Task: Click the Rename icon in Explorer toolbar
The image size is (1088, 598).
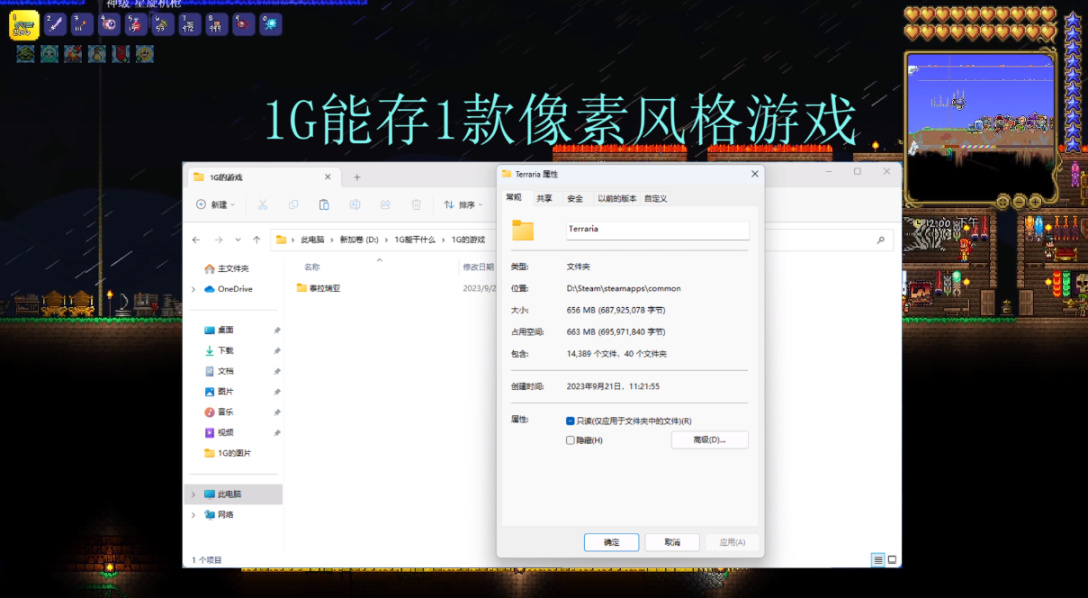Action: [x=355, y=205]
